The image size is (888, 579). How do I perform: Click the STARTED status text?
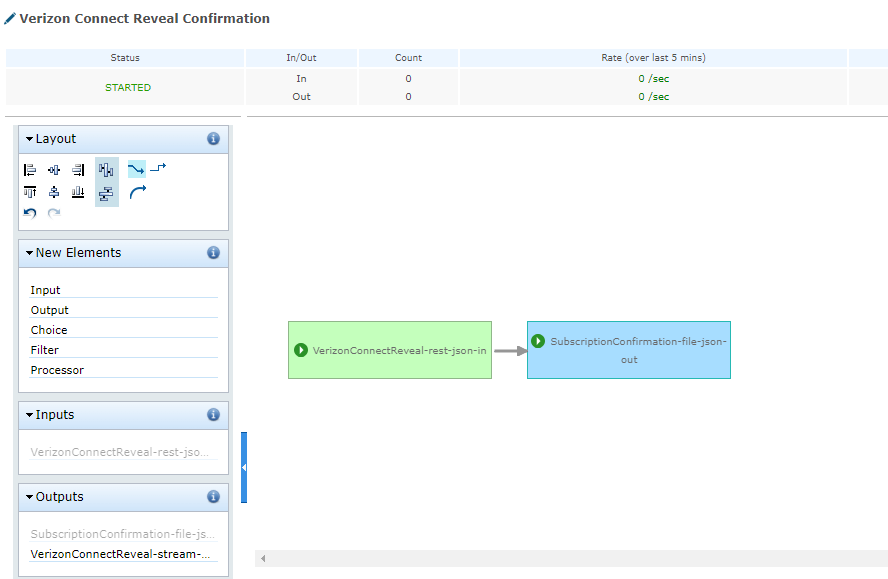(x=128, y=87)
